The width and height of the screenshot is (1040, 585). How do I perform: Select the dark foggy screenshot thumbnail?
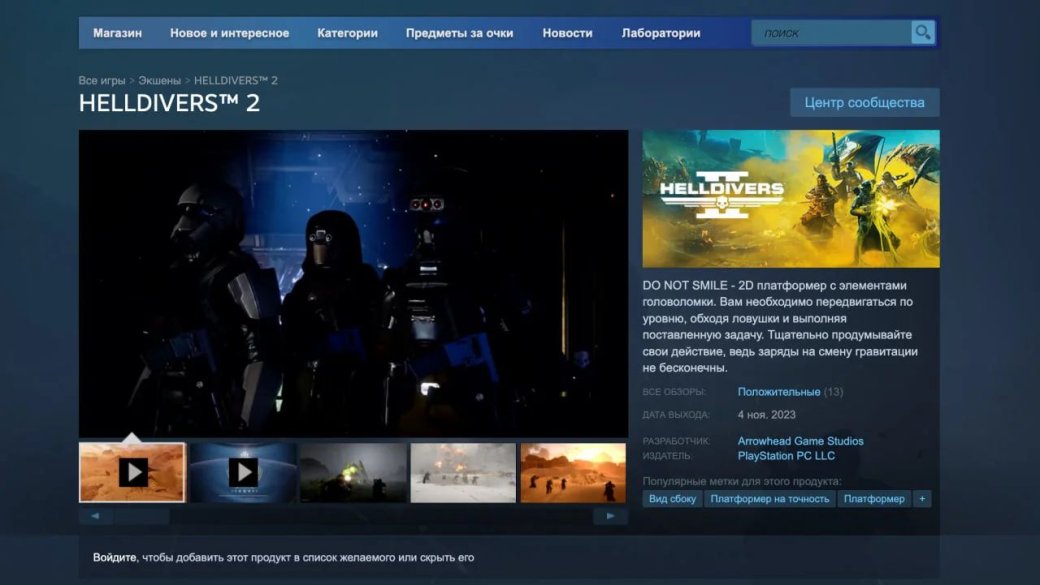tap(353, 473)
